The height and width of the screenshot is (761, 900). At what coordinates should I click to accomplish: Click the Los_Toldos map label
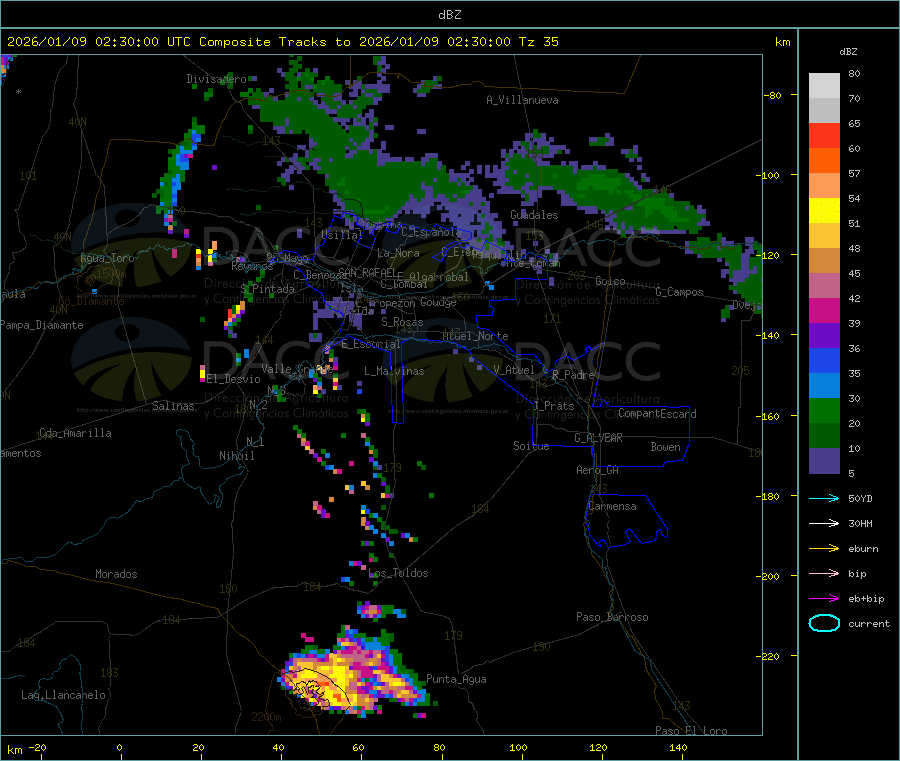[x=398, y=573]
